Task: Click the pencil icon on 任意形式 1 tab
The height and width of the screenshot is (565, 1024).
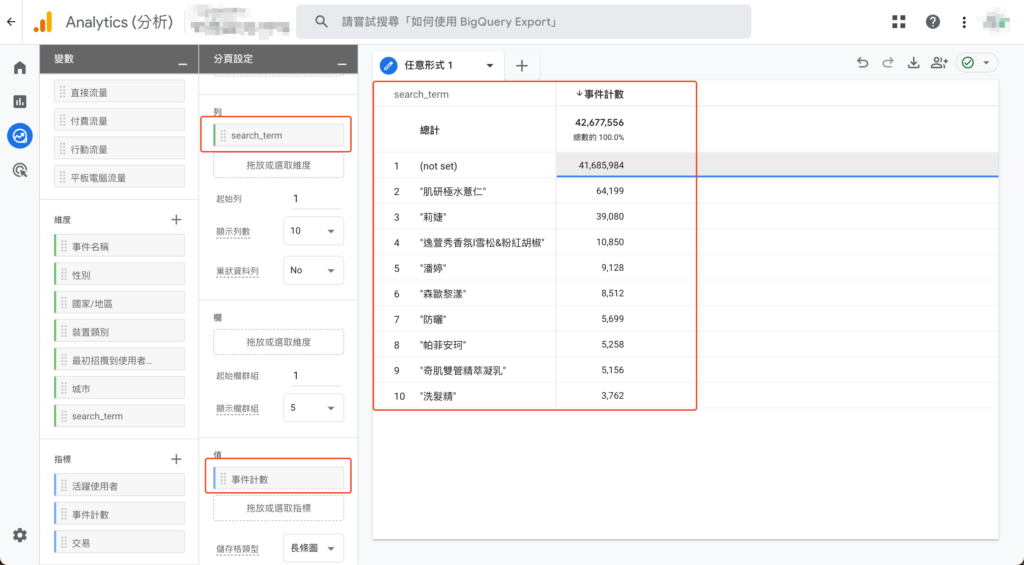Action: [x=389, y=65]
